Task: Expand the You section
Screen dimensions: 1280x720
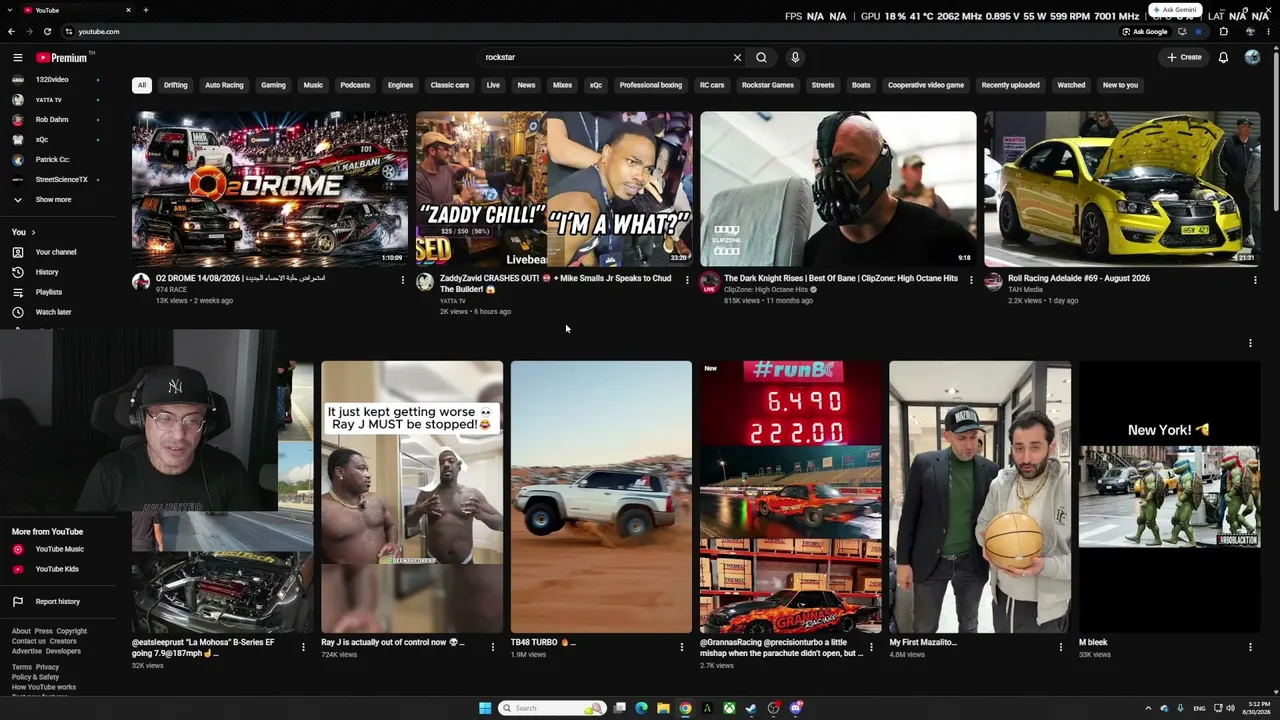Action: pyautogui.click(x=23, y=232)
